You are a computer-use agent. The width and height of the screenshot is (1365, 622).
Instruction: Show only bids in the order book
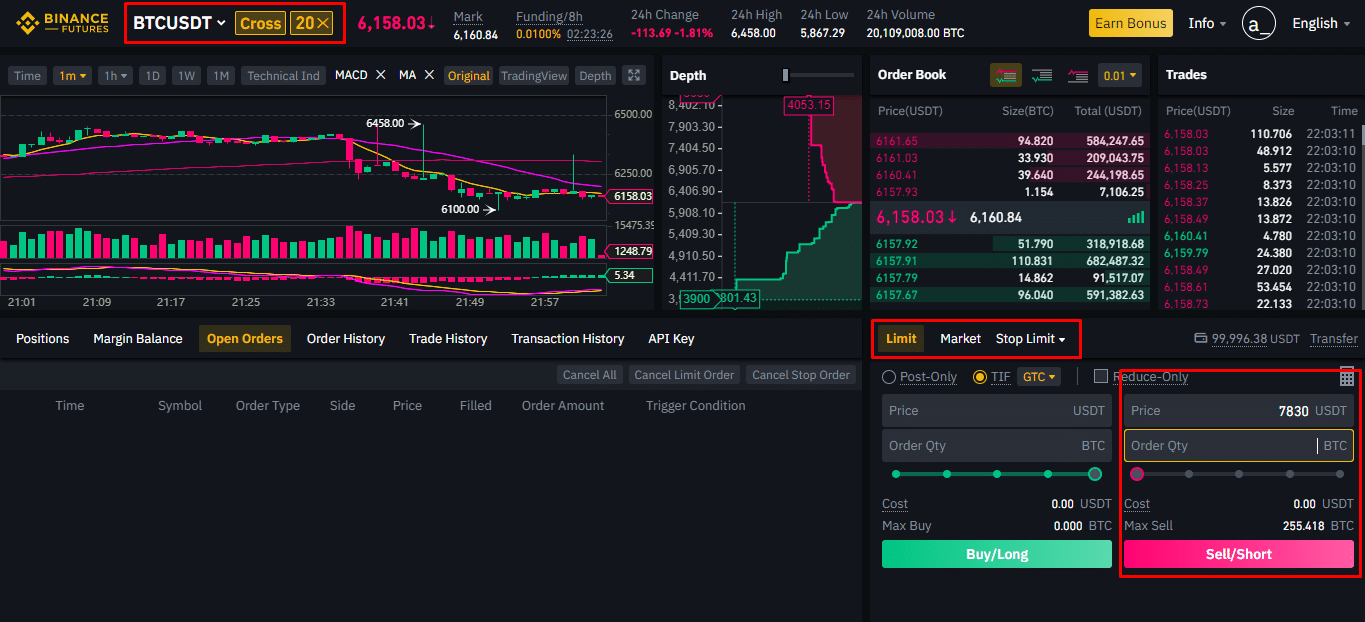point(1041,75)
